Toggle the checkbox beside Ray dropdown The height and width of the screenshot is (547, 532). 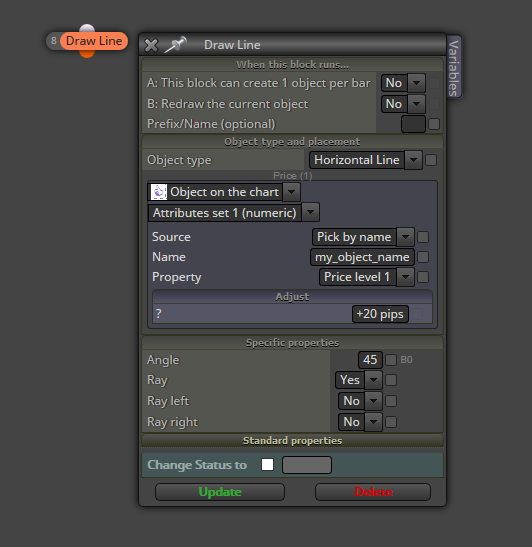point(391,380)
